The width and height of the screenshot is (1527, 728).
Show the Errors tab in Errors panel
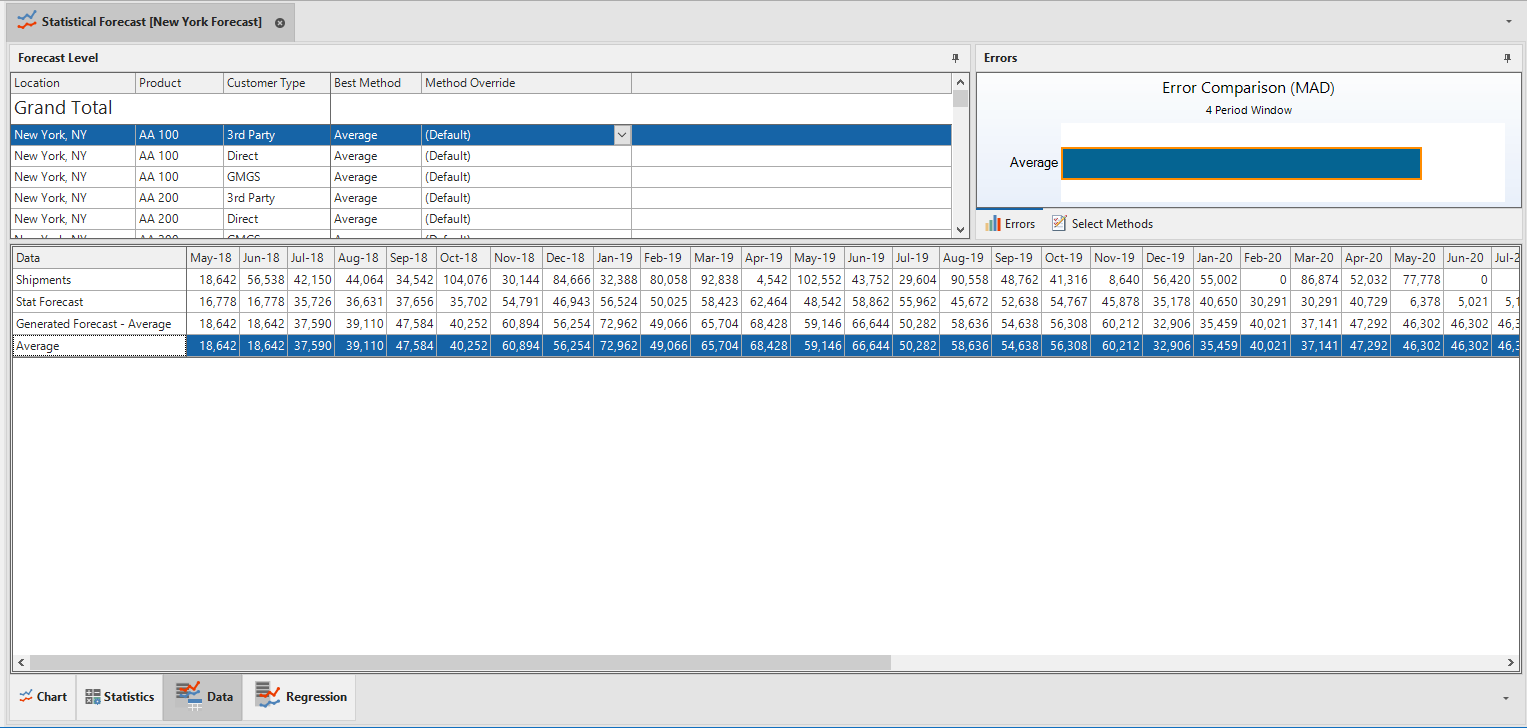pos(1010,223)
